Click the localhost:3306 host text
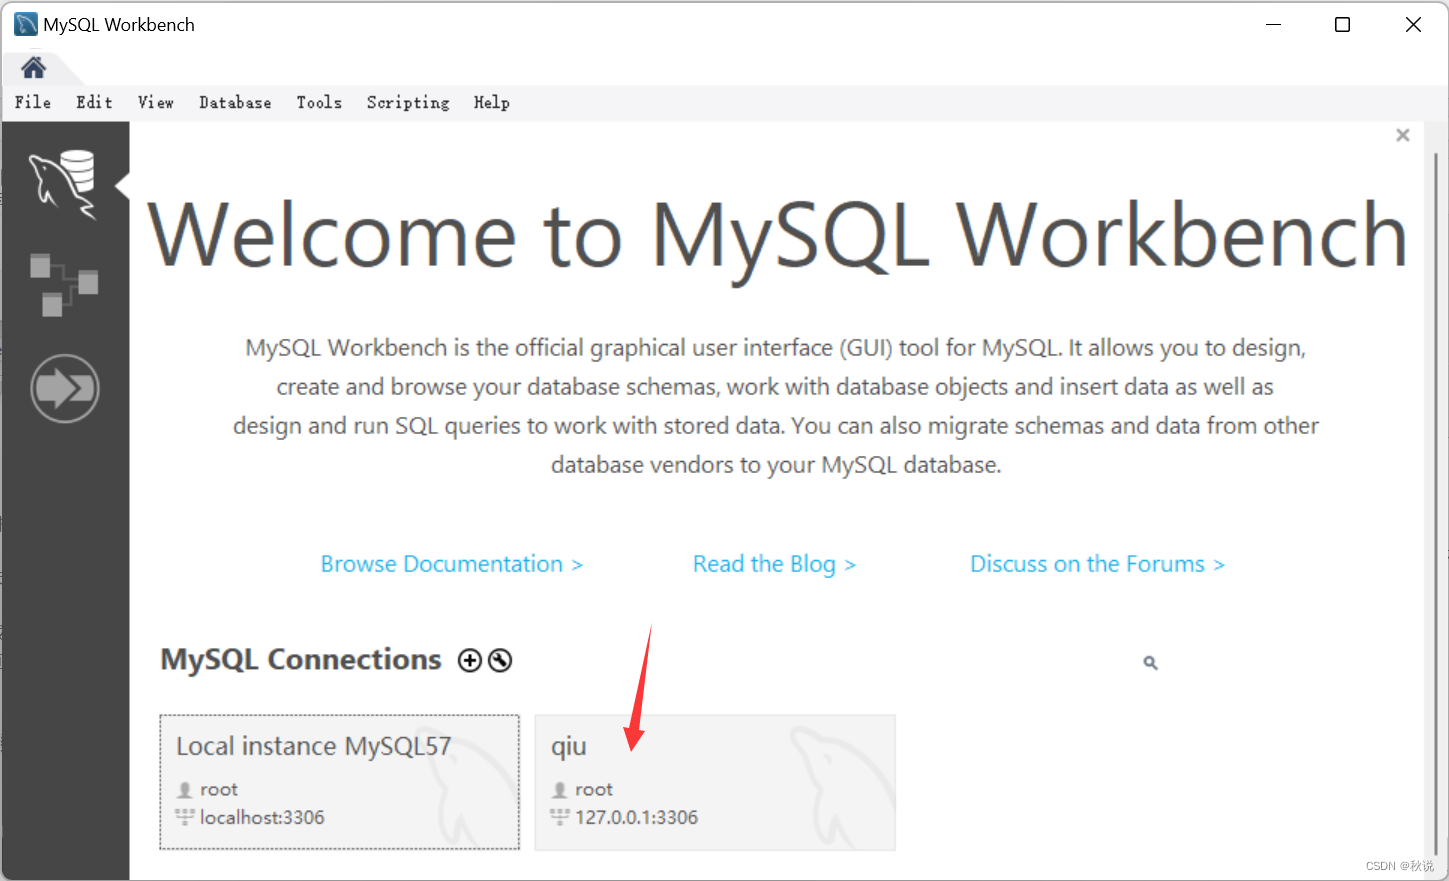The image size is (1449, 881). coord(262,817)
